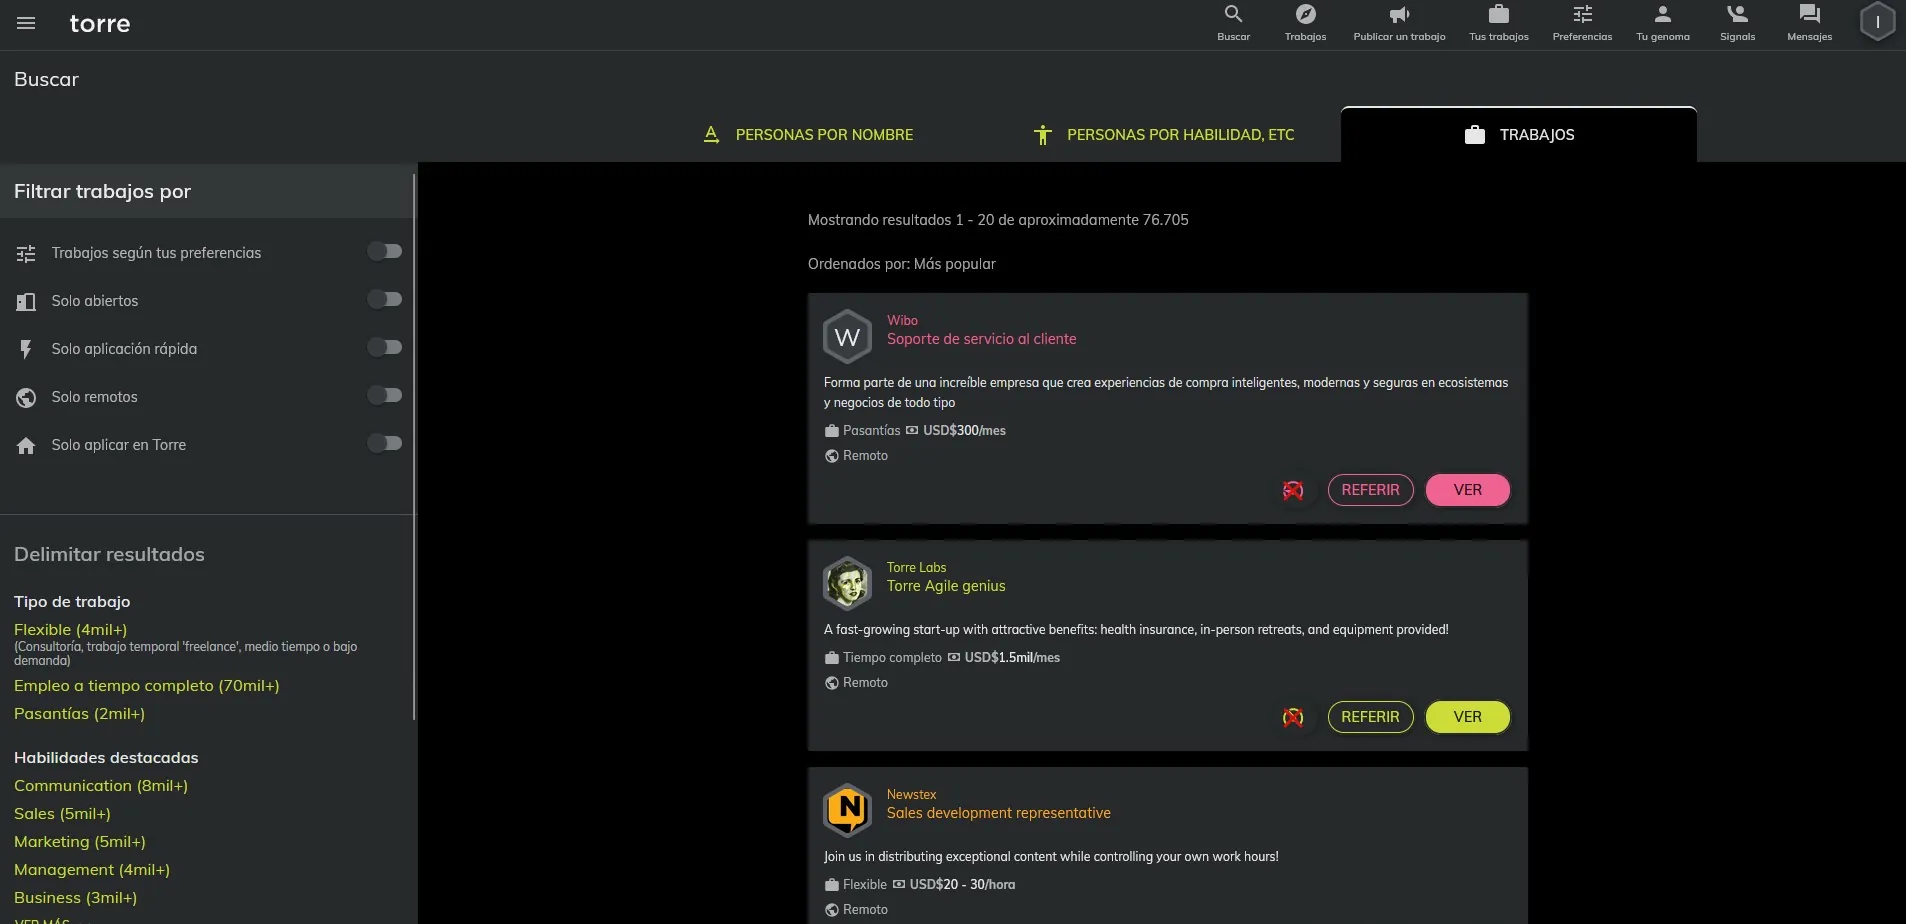Click REFERIR on Torre Agile genius card
Image resolution: width=1906 pixels, height=924 pixels.
1370,717
